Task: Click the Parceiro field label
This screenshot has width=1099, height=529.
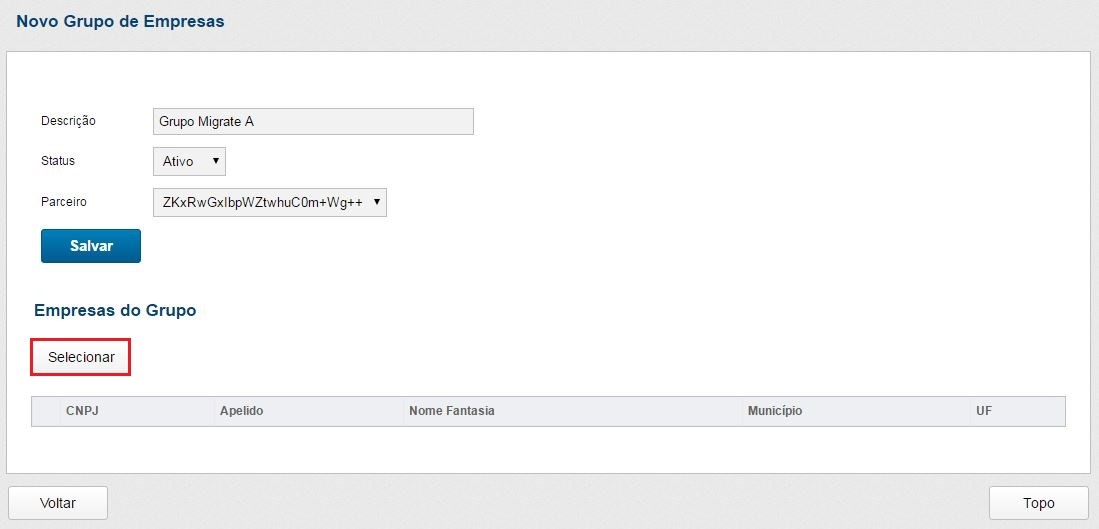Action: click(x=64, y=202)
